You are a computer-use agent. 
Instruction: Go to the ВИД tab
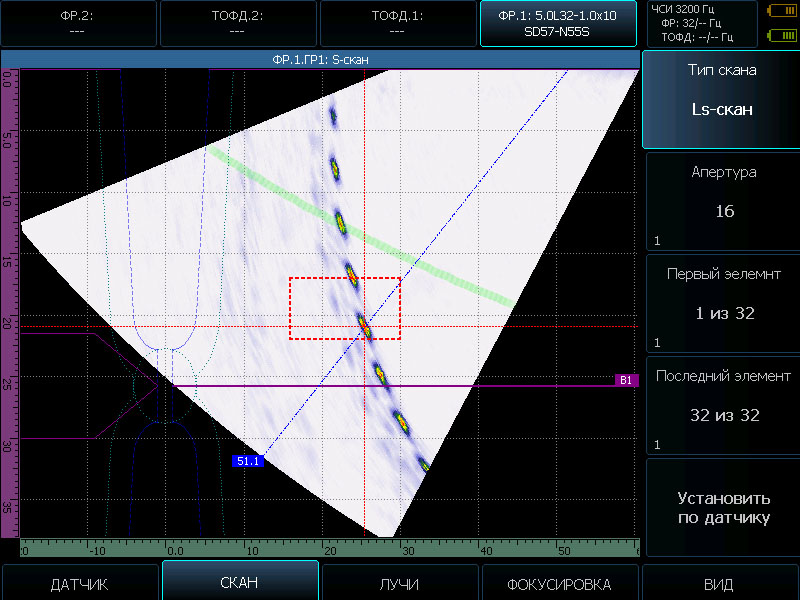pyautogui.click(x=720, y=584)
